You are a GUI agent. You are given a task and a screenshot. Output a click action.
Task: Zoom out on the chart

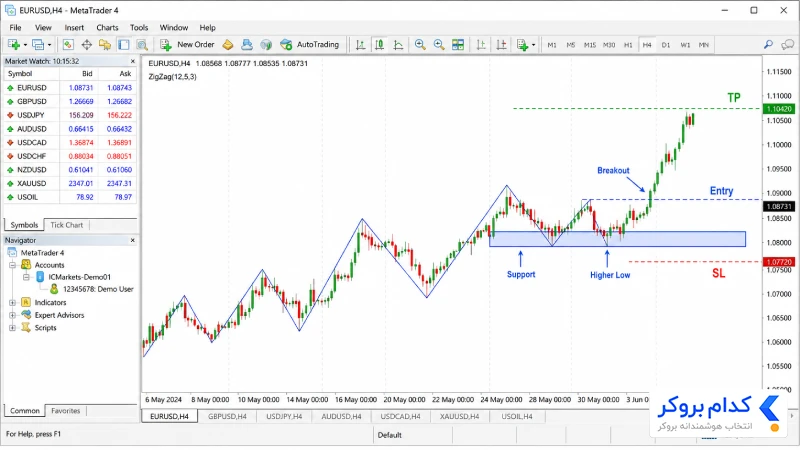(x=439, y=45)
